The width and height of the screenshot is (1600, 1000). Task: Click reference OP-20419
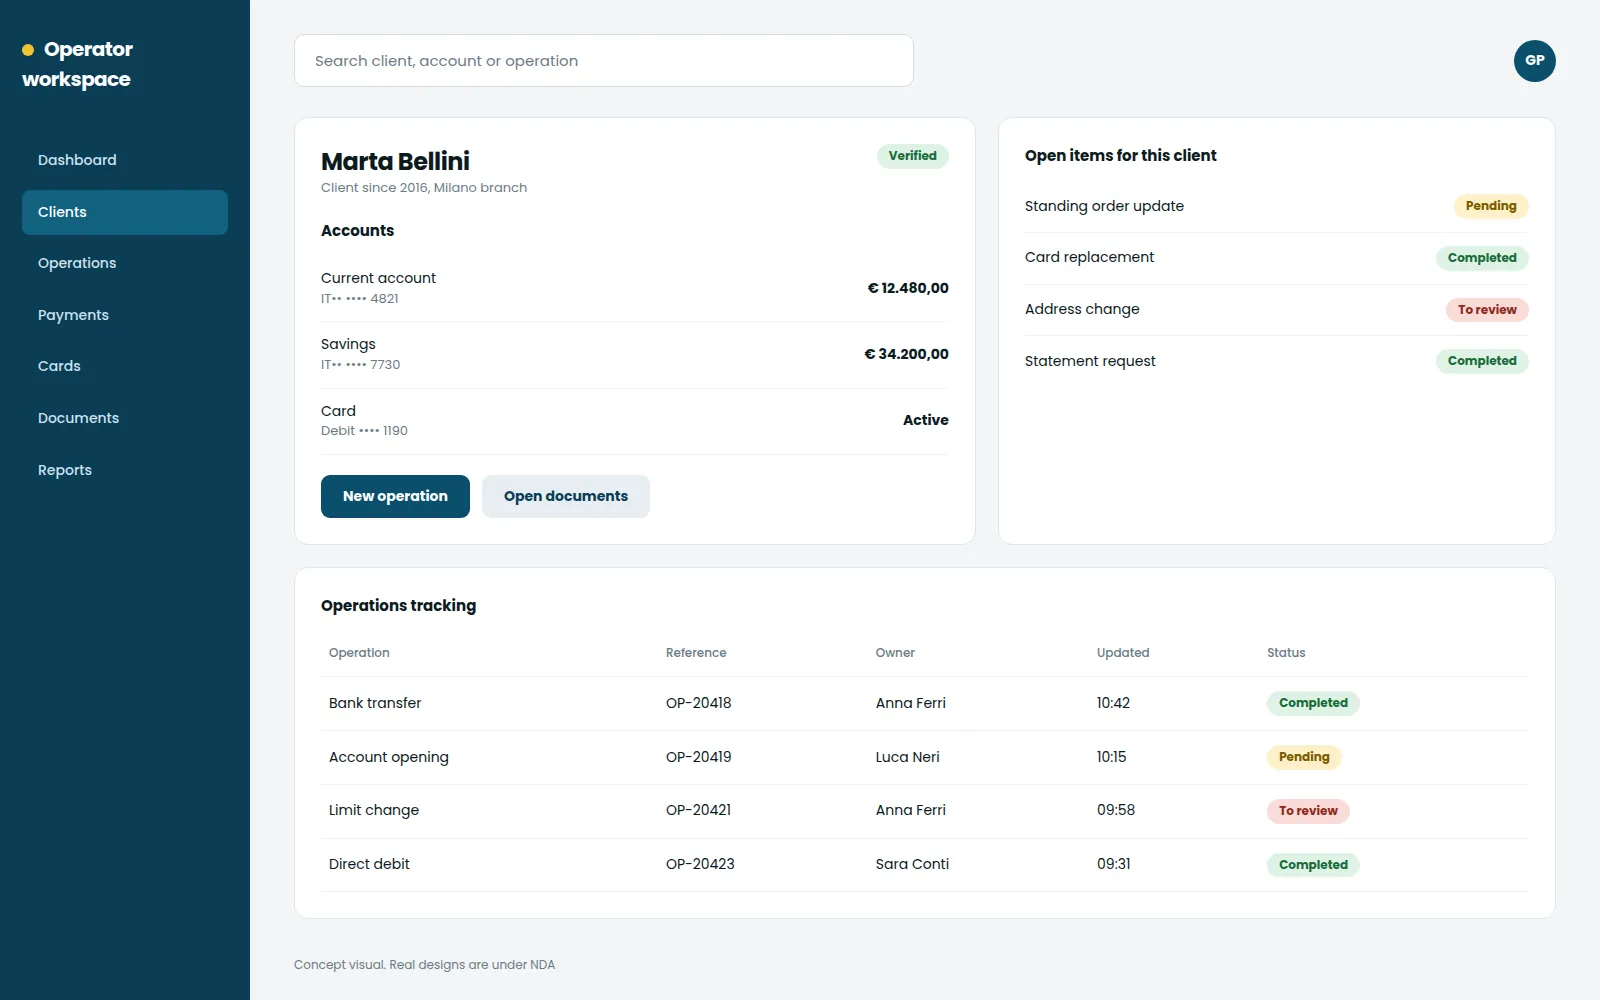[699, 757]
